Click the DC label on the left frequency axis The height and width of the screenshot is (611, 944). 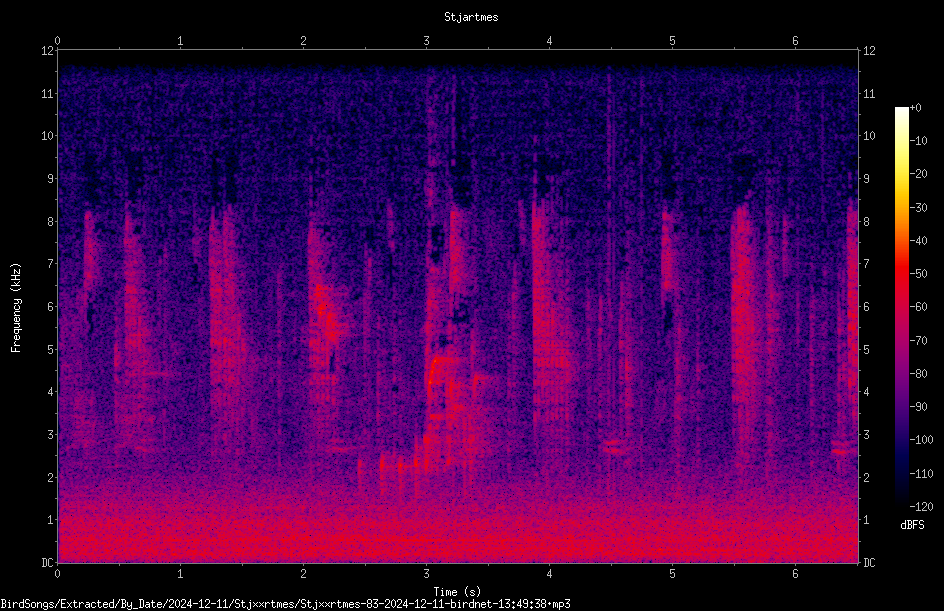(48, 563)
